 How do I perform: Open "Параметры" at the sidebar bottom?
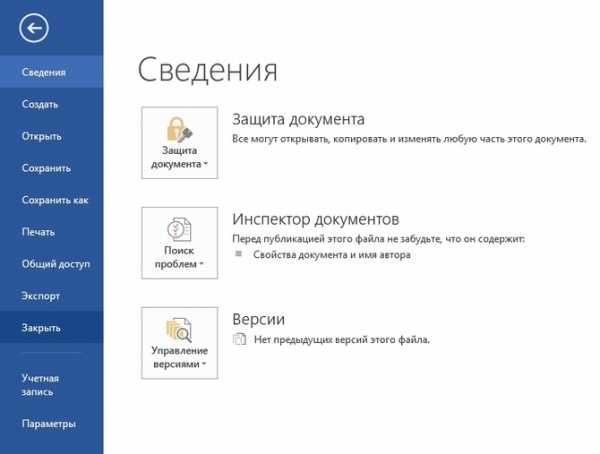[49, 423]
